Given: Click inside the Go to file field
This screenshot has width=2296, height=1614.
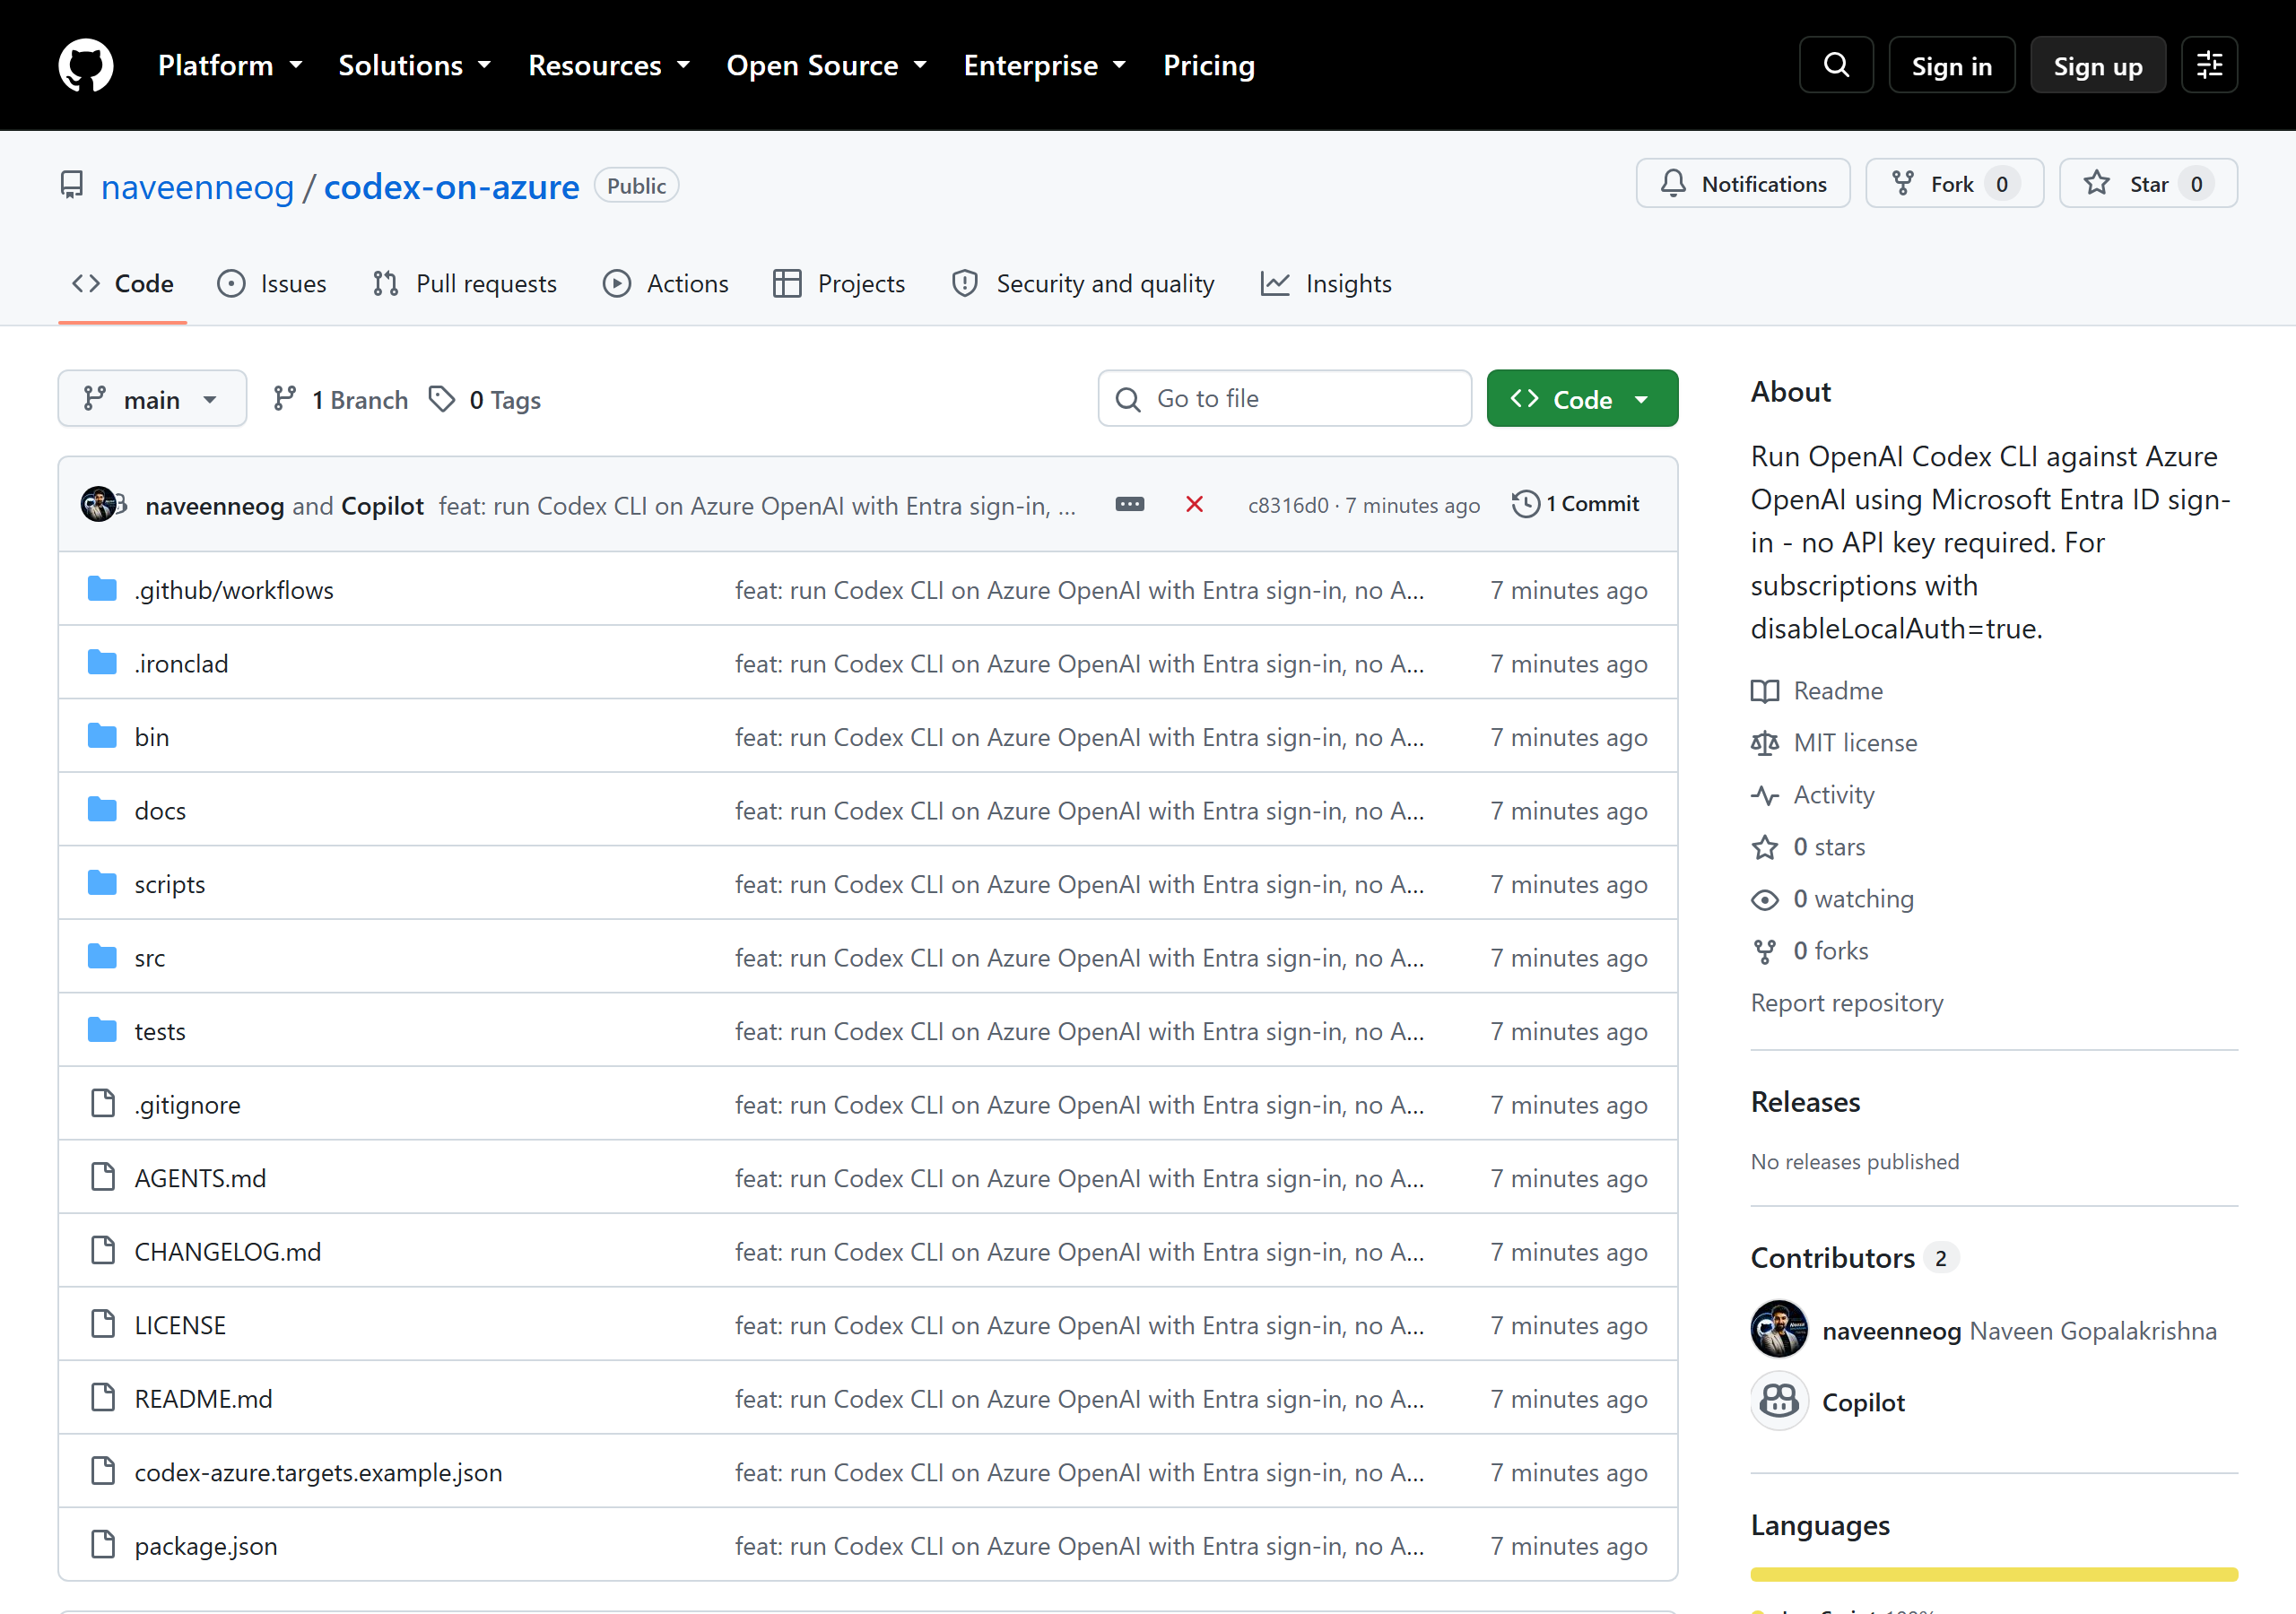Looking at the screenshot, I should pos(1284,399).
